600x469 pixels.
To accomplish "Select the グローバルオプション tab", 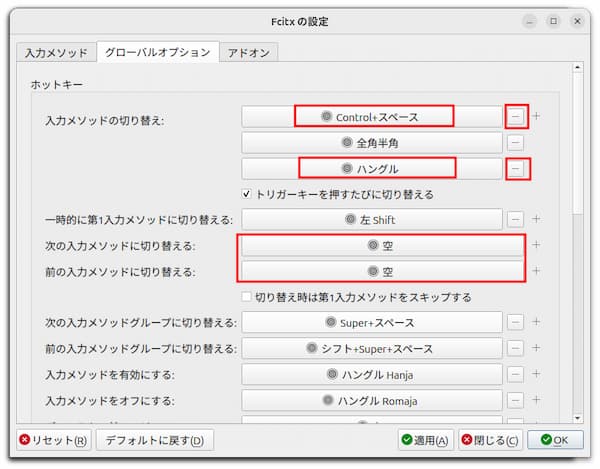I will [158, 52].
